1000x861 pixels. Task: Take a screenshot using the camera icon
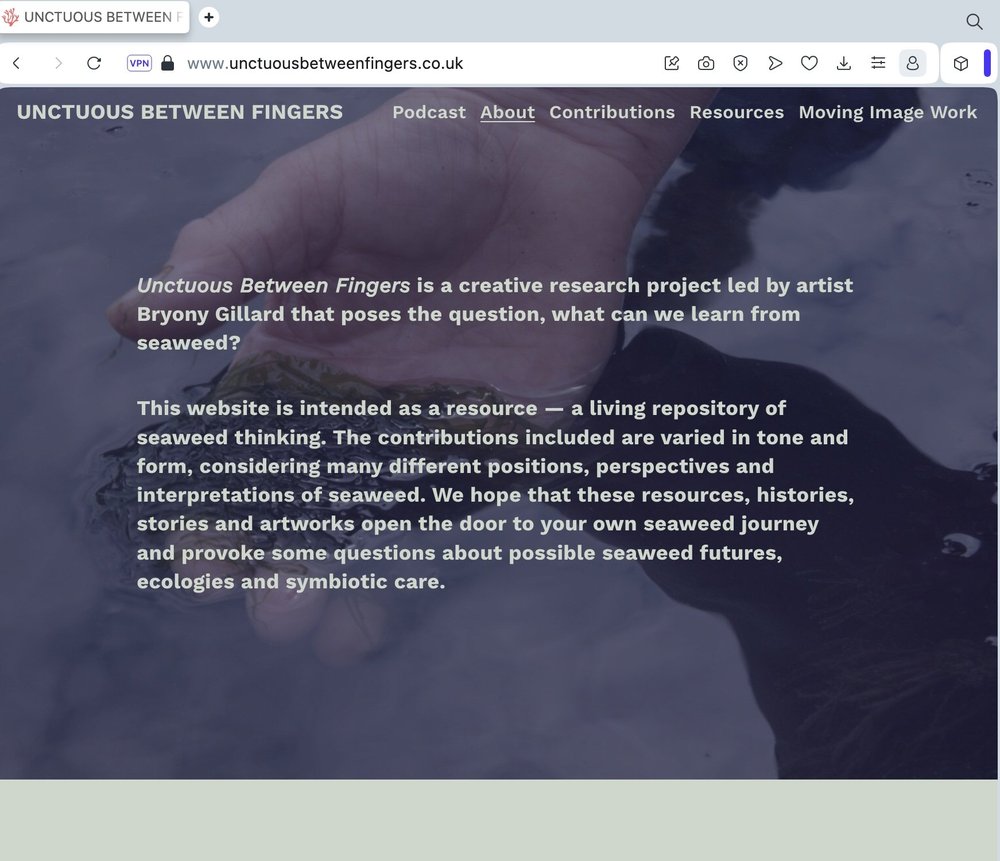(x=706, y=63)
